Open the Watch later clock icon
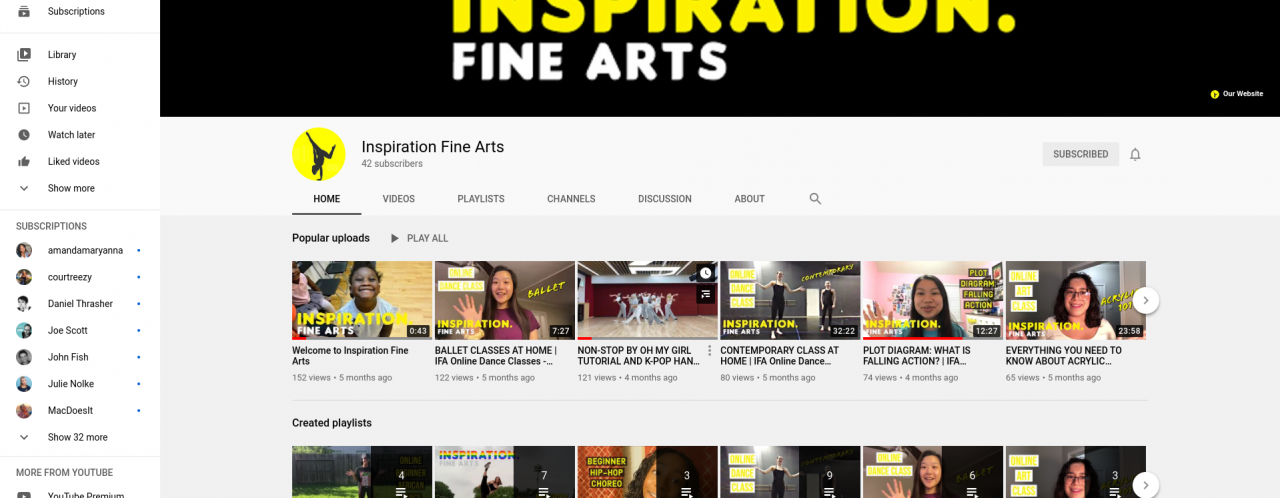Viewport: 1280px width, 498px height. click(x=24, y=135)
